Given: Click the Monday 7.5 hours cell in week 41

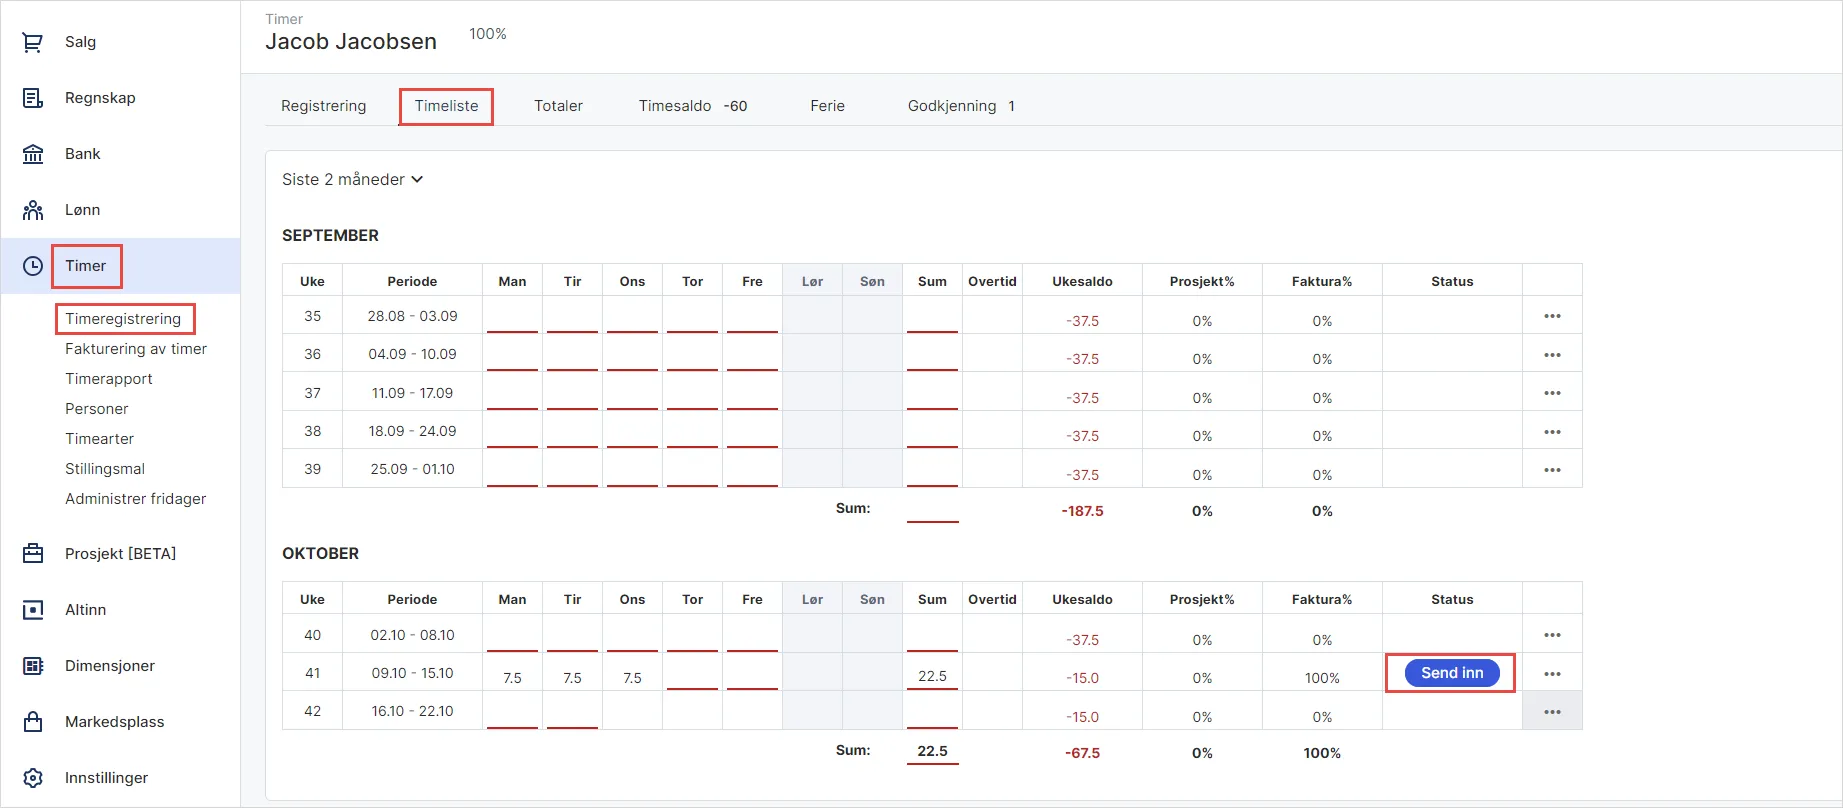Looking at the screenshot, I should tap(512, 674).
